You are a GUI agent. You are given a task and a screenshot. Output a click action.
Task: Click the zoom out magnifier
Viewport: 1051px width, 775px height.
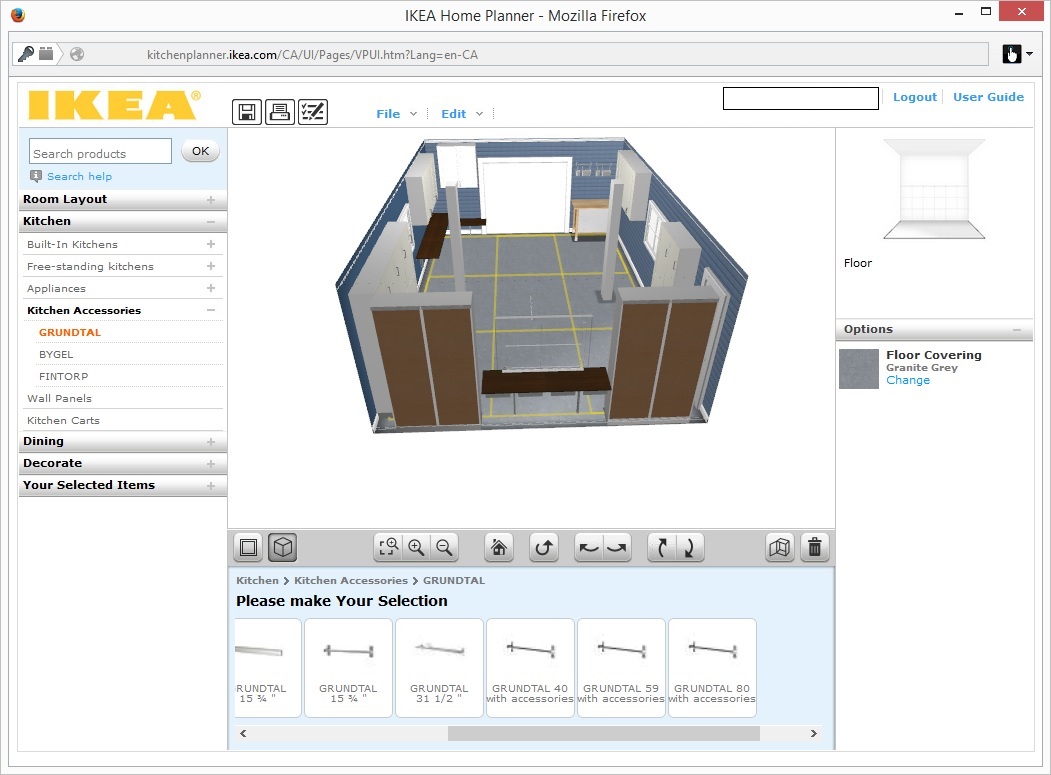click(x=444, y=548)
